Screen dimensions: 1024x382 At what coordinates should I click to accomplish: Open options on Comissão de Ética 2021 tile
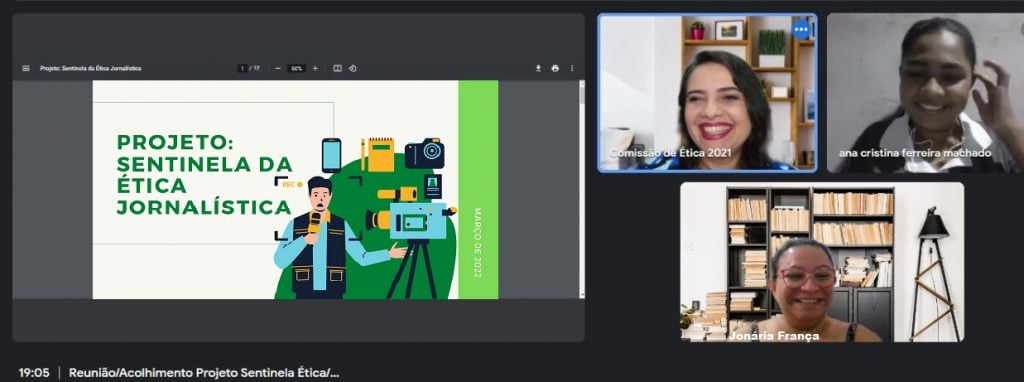point(801,29)
